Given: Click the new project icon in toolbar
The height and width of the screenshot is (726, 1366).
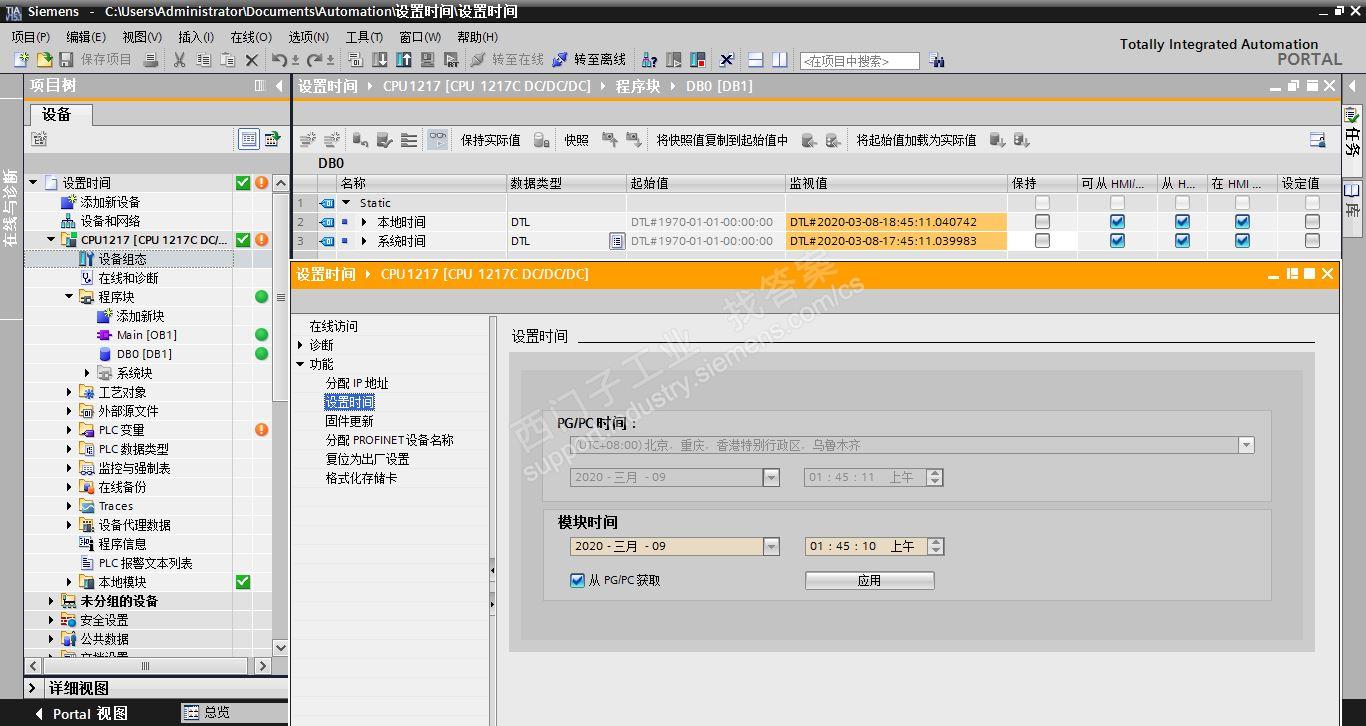Looking at the screenshot, I should [21, 60].
